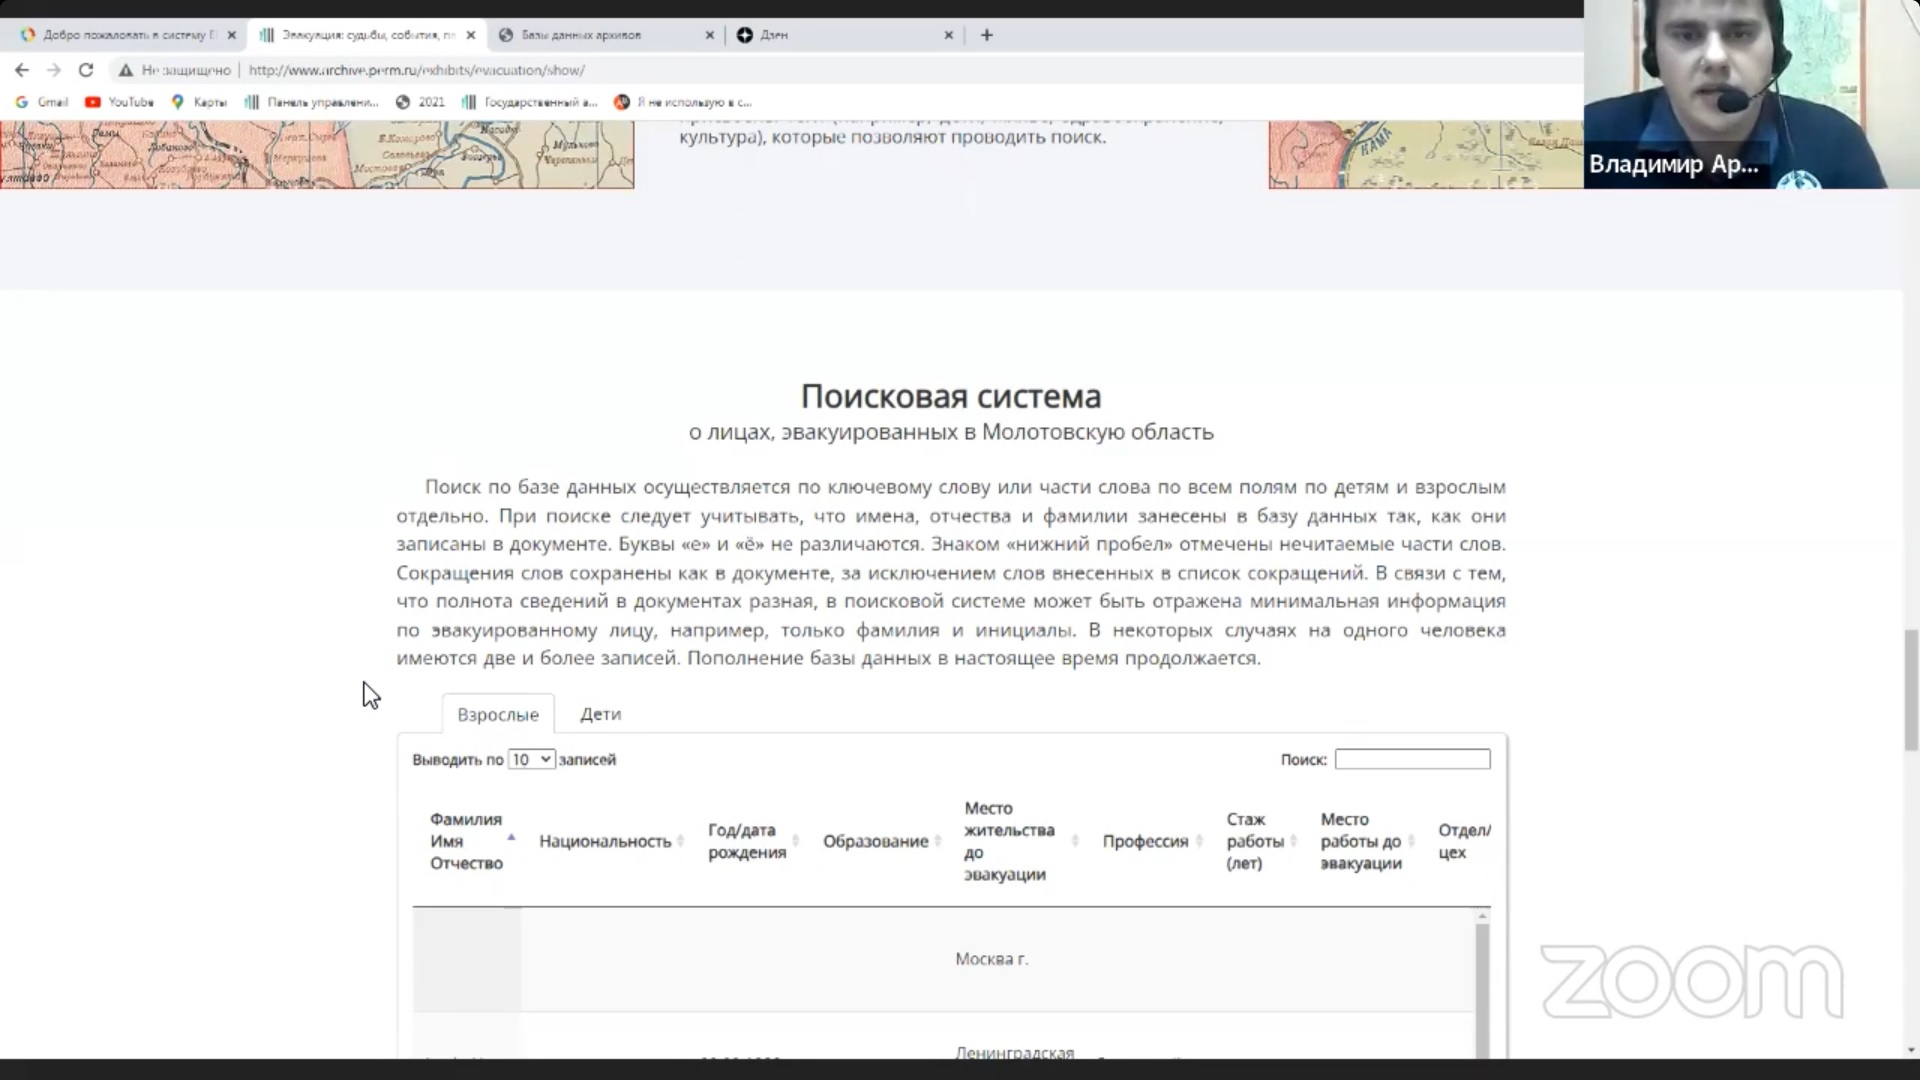Screen dimensions: 1920x1080
Task: Open the Карты bookmark
Action: [x=200, y=102]
